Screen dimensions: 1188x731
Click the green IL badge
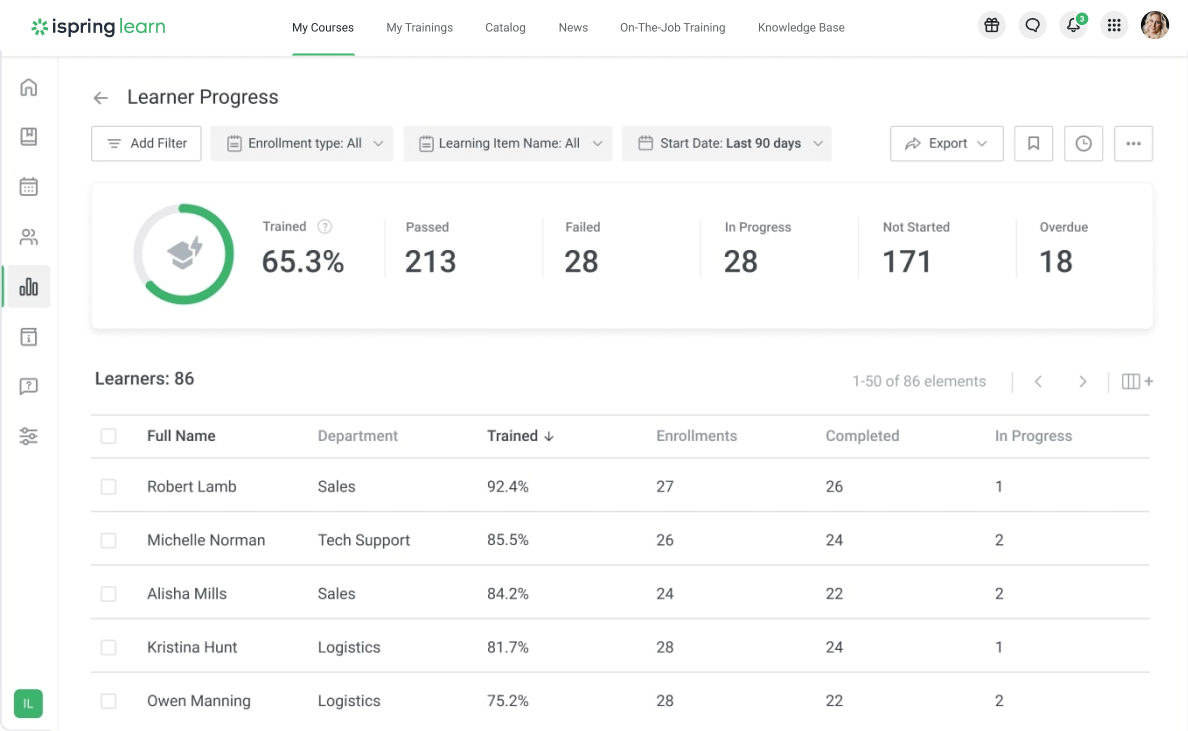click(x=28, y=704)
